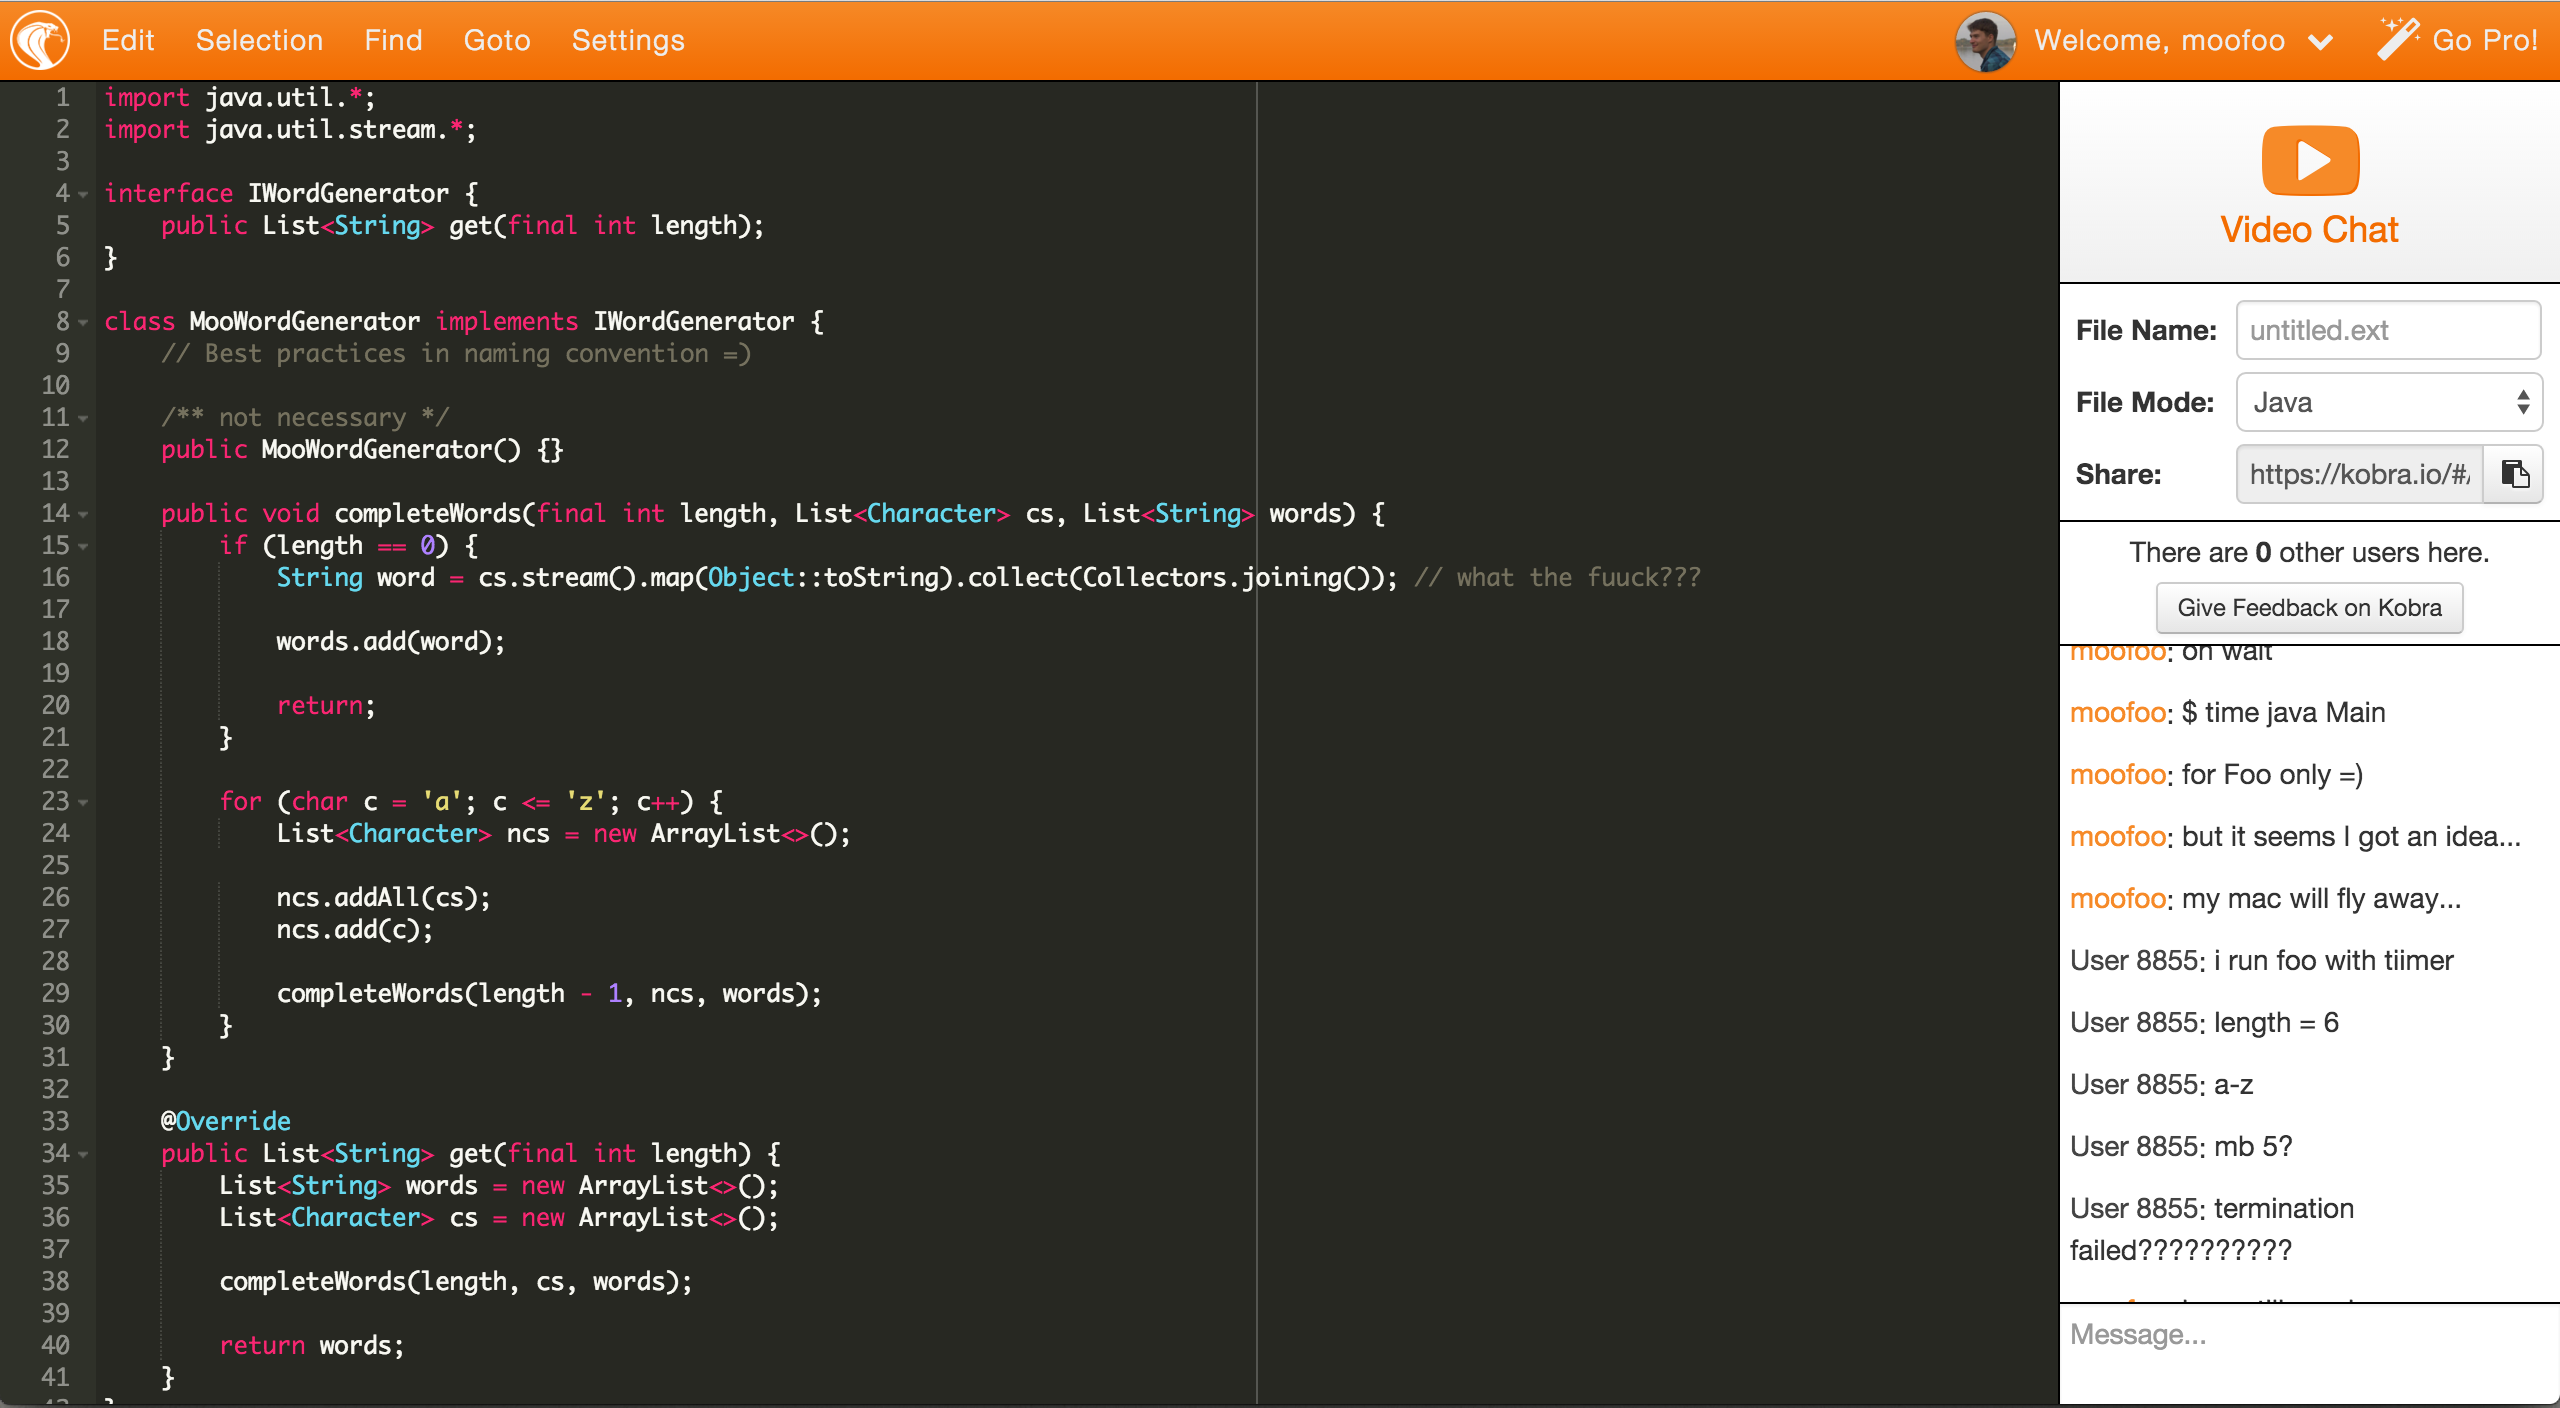Fold the comment block at line 11

click(84, 418)
